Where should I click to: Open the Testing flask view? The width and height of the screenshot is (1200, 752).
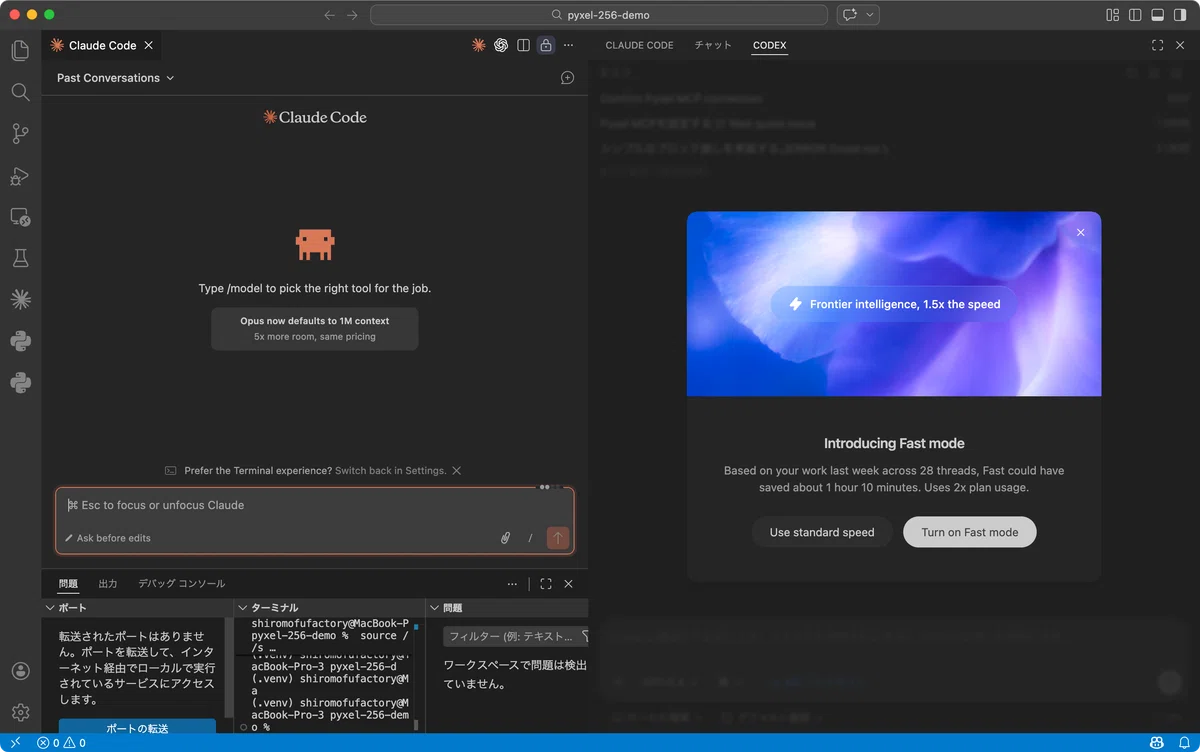[20, 258]
